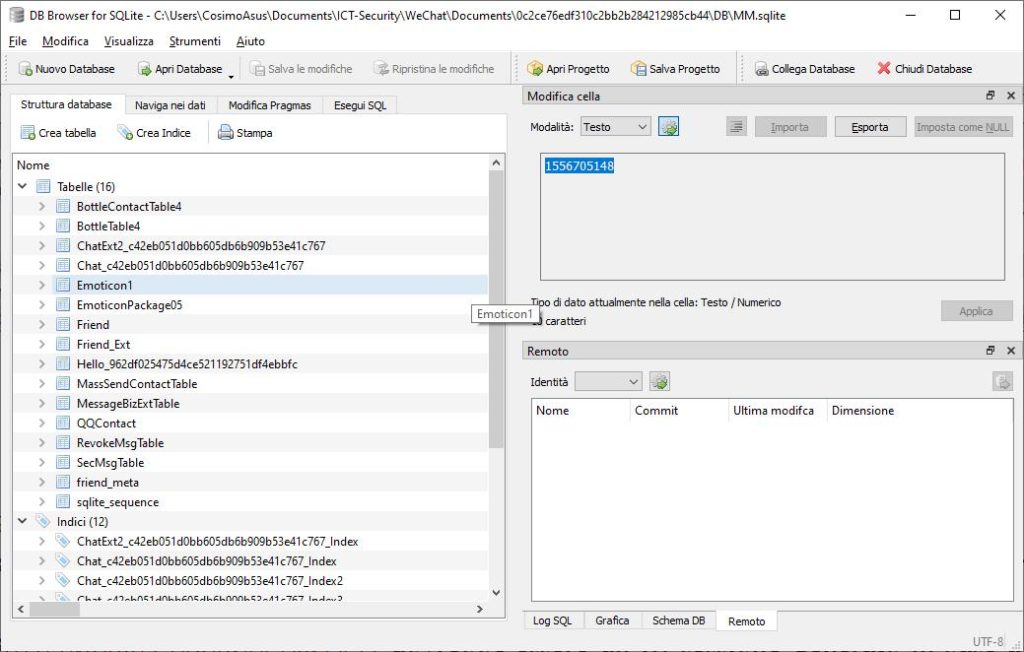This screenshot has height=652, width=1024.
Task: Select the MessageBizExtTable row
Action: (128, 403)
